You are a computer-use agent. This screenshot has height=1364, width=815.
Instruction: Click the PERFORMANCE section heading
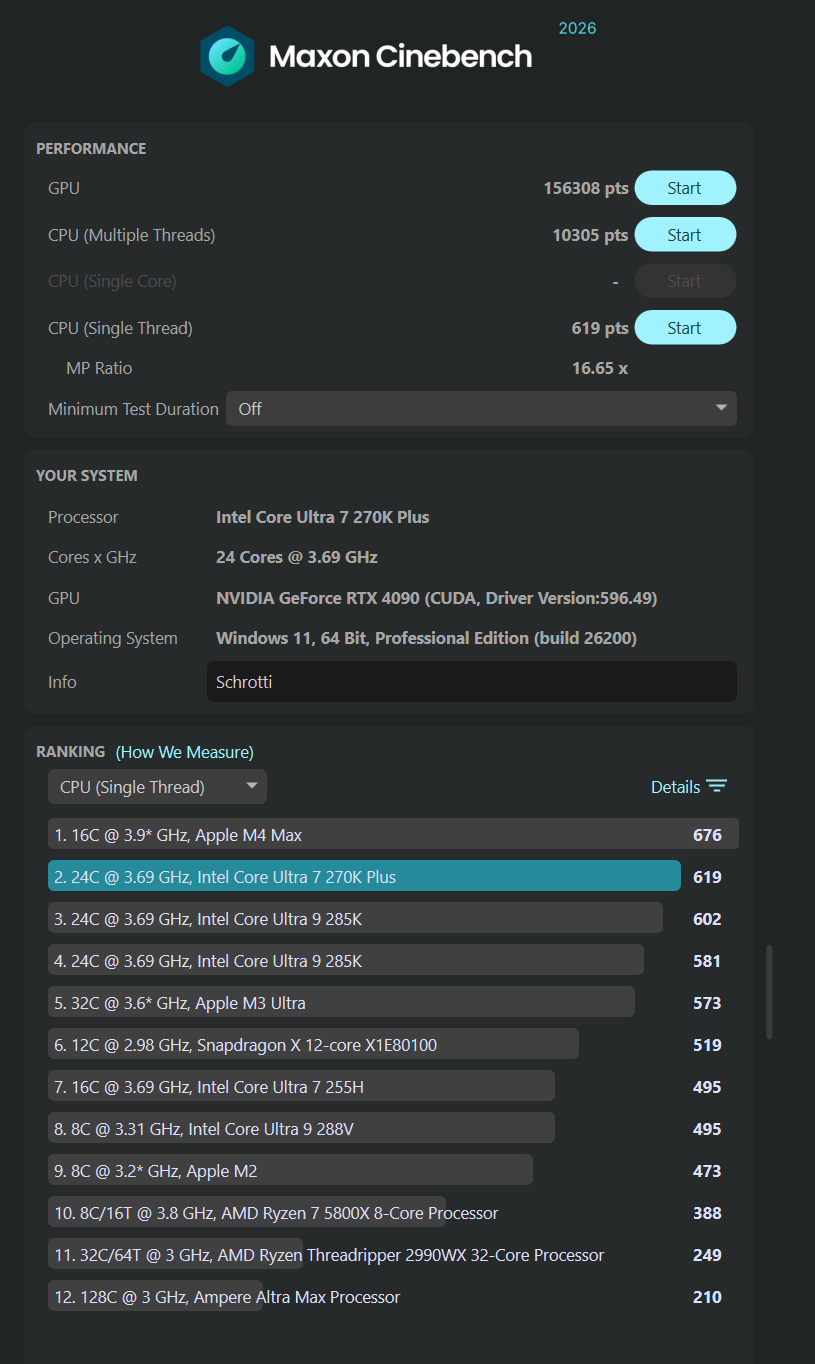[91, 149]
